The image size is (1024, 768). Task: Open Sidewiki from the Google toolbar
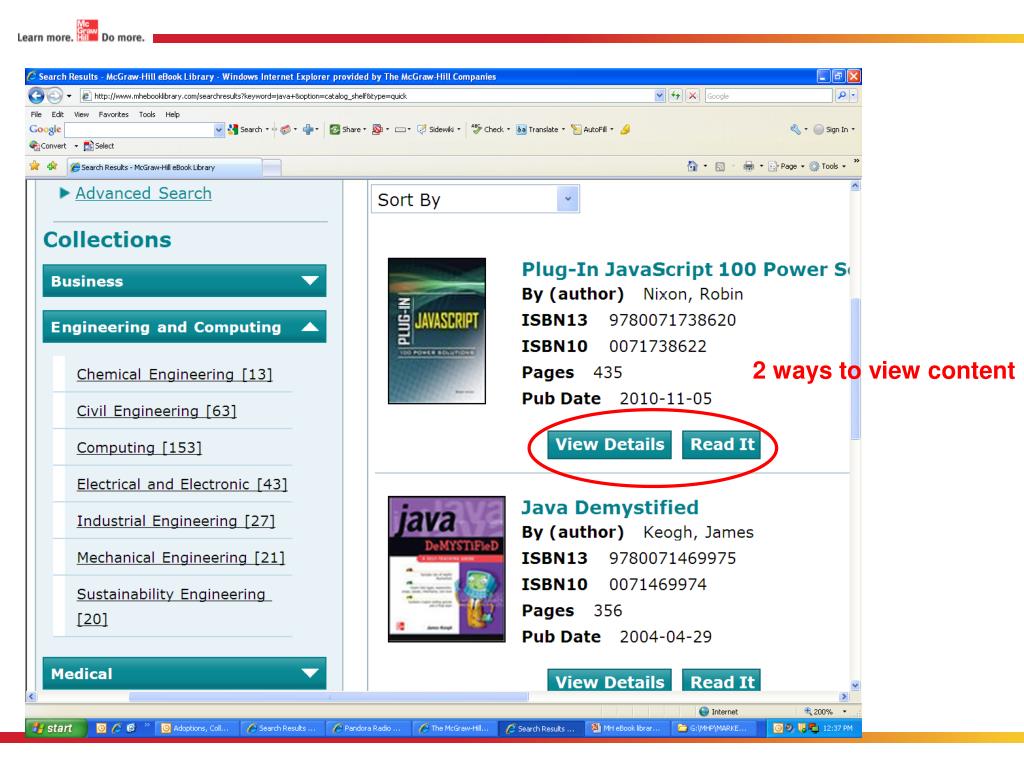(x=438, y=129)
